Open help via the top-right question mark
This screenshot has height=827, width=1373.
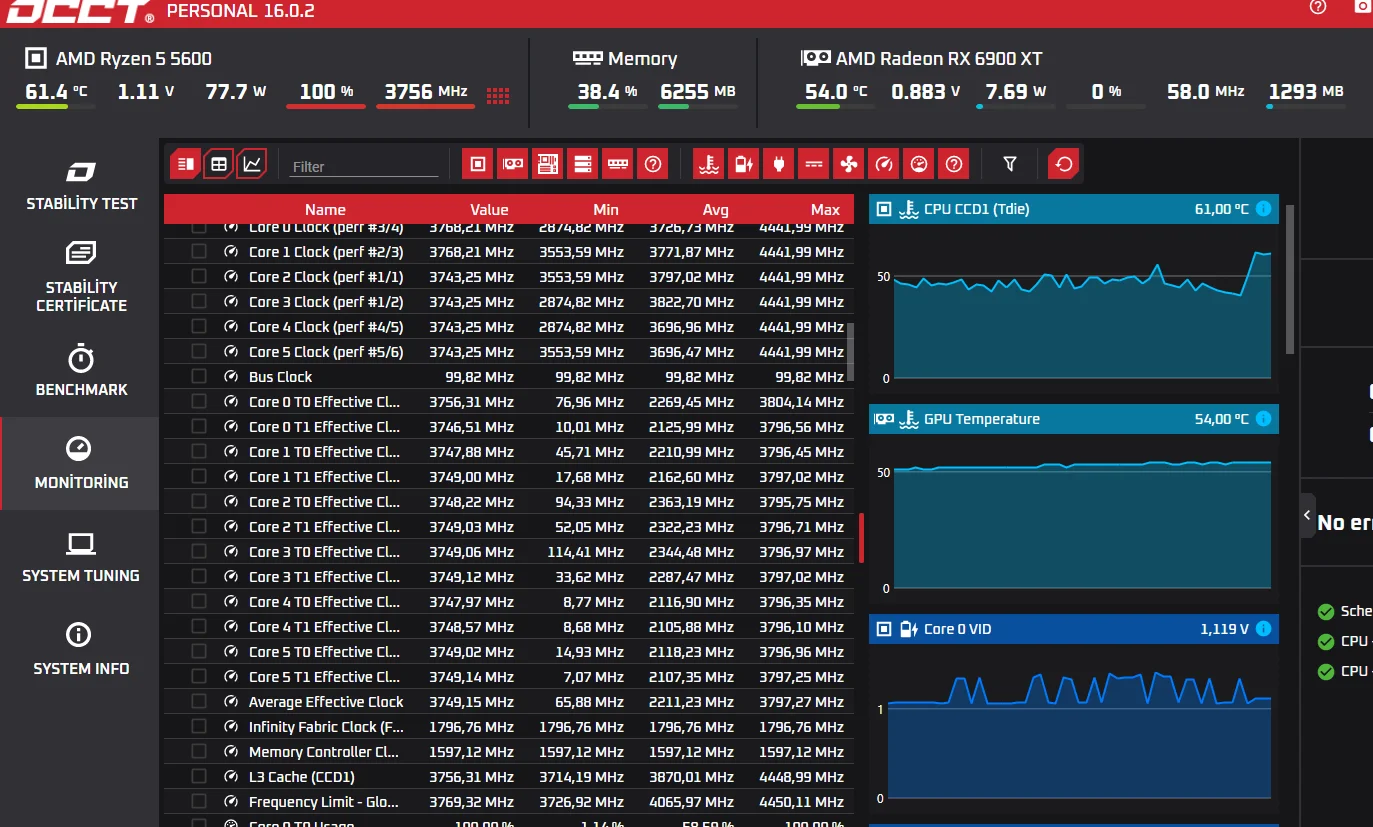click(x=1318, y=7)
